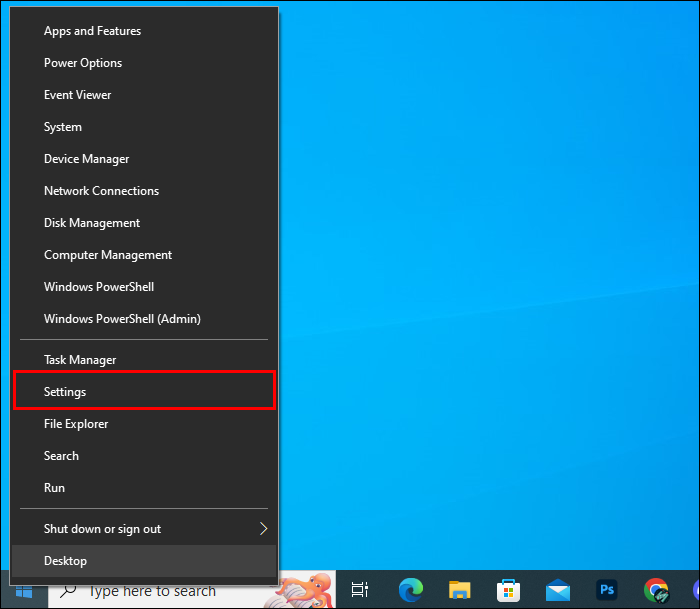700x609 pixels.
Task: Click the Windows Start button
Action: point(23,590)
